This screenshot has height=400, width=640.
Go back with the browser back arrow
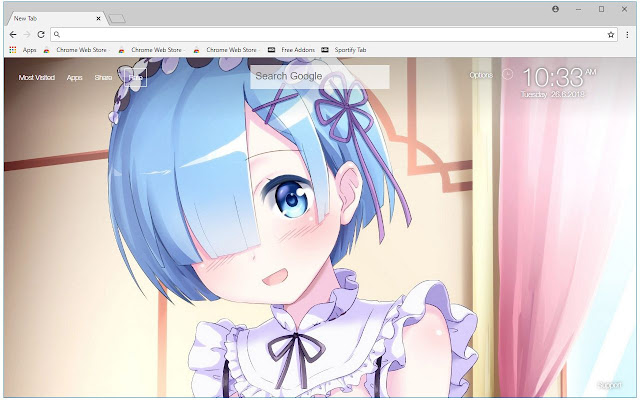pos(13,35)
